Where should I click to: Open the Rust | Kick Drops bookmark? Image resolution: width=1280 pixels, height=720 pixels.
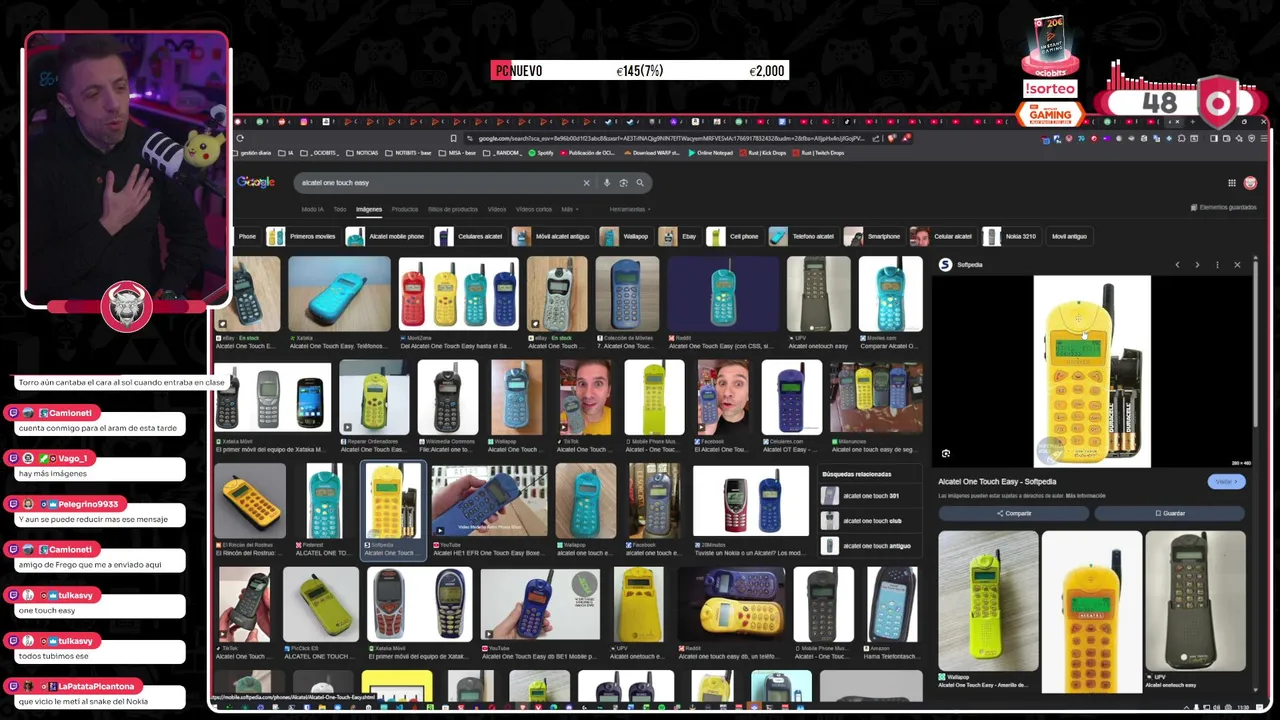(x=764, y=153)
